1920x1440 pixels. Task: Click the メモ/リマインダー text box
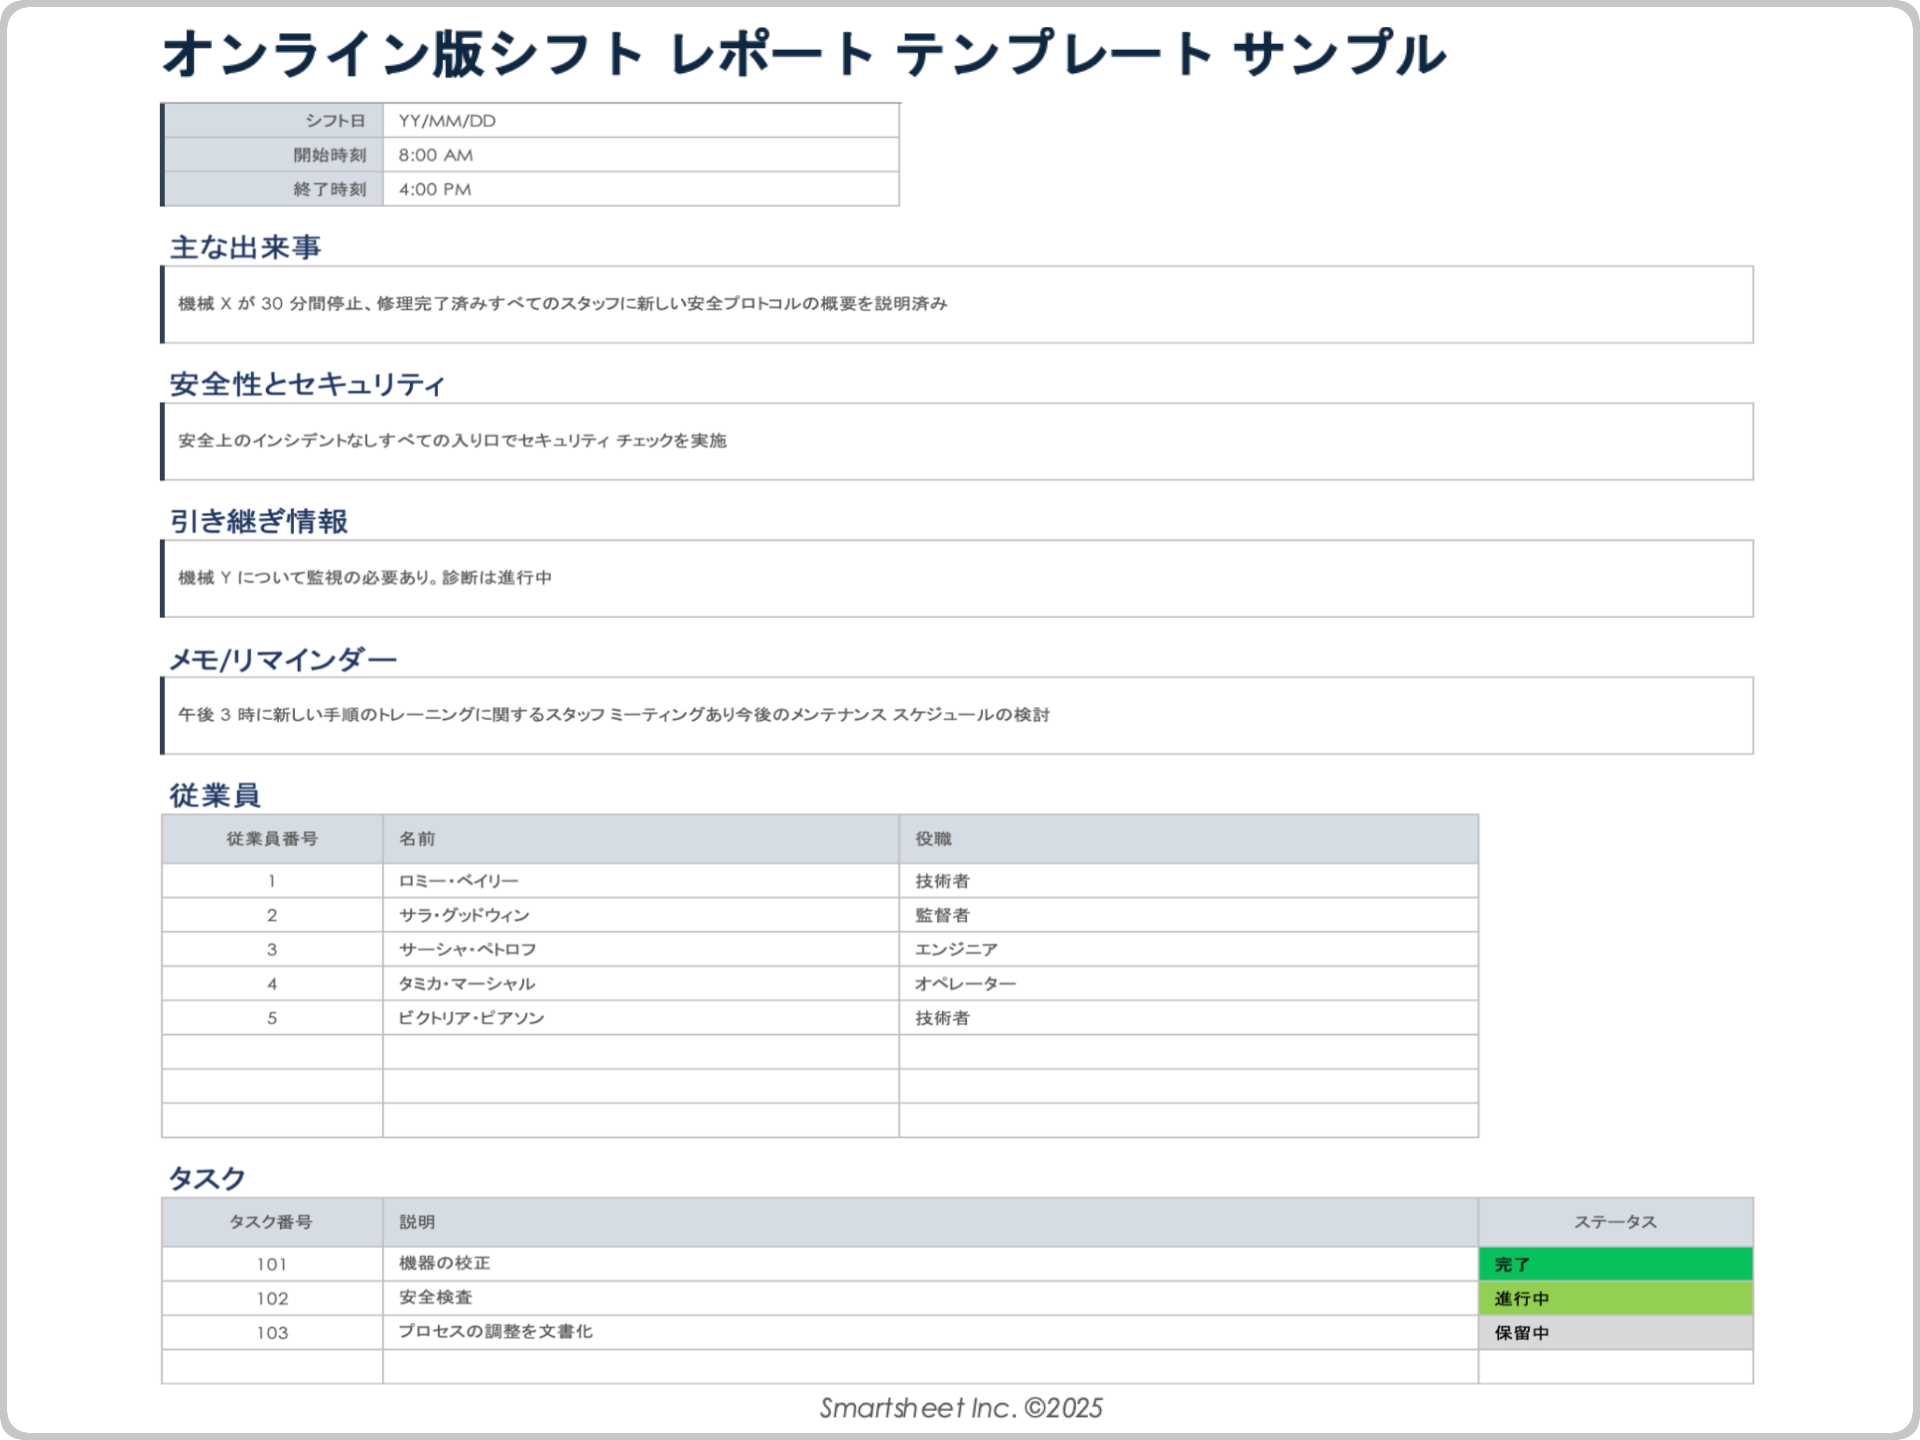coord(958,715)
